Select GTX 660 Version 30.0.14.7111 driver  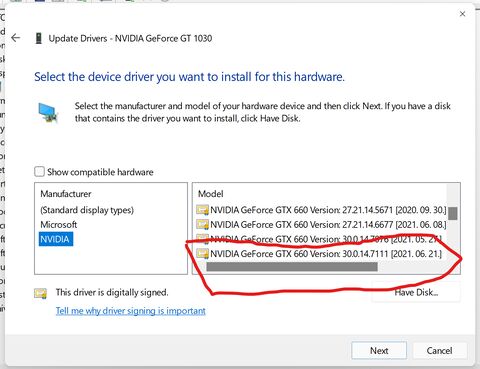click(319, 254)
